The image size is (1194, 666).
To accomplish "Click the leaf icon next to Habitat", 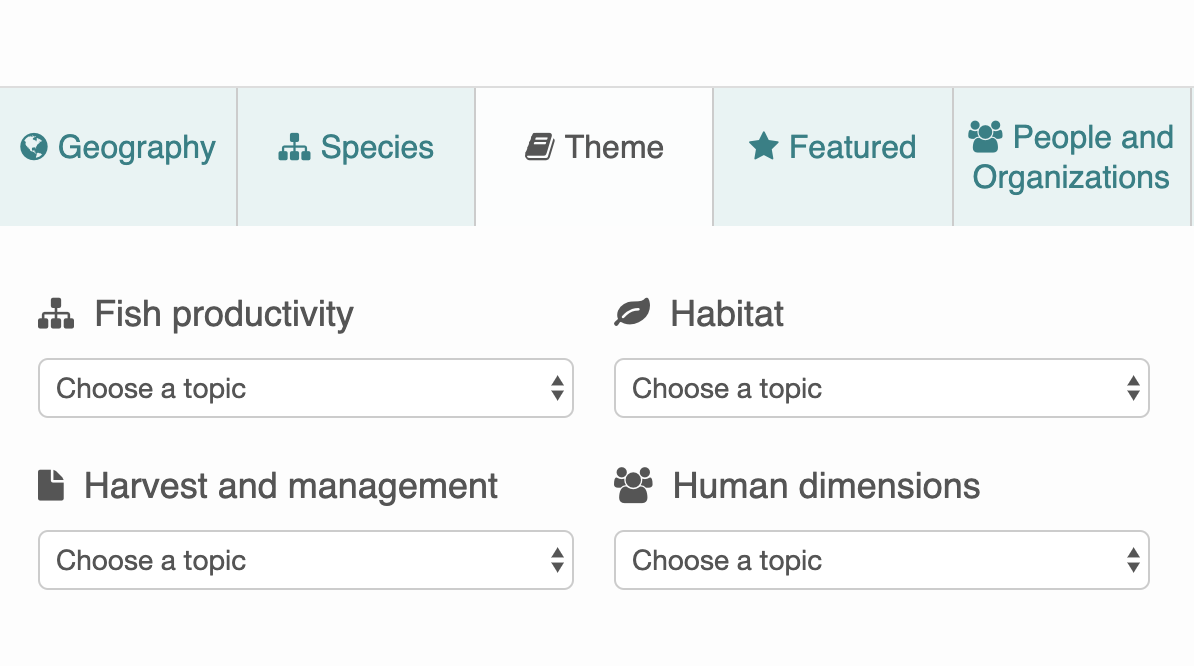I will tap(632, 313).
